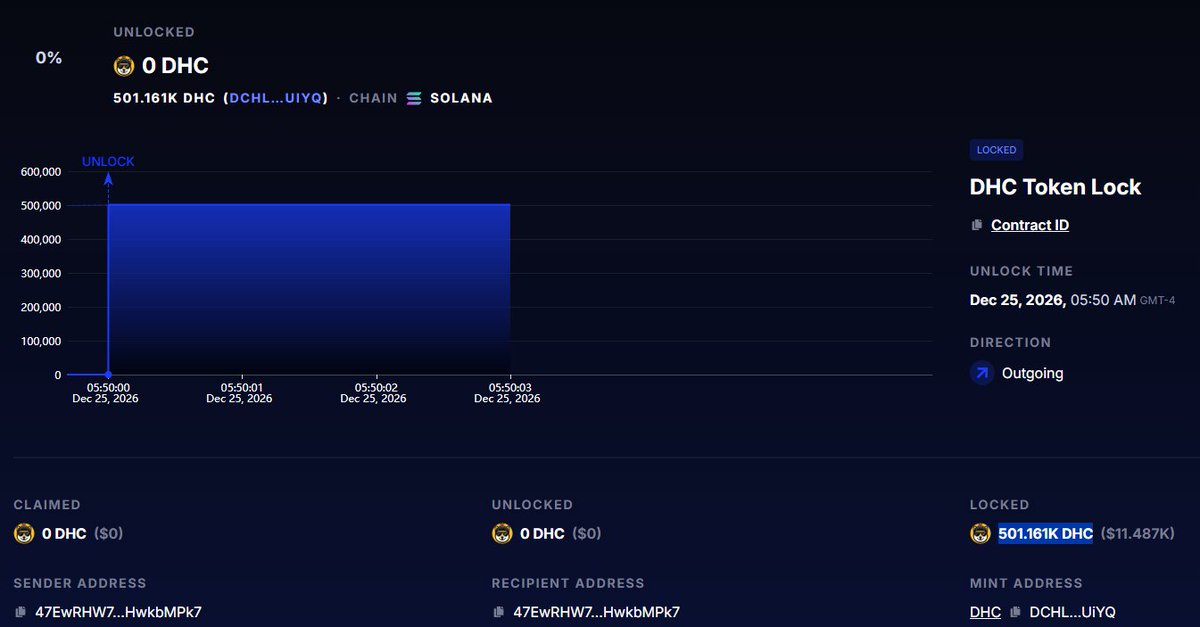The image size is (1200, 627).
Task: Click the 0 DHC claimed amount
Action: pos(64,534)
